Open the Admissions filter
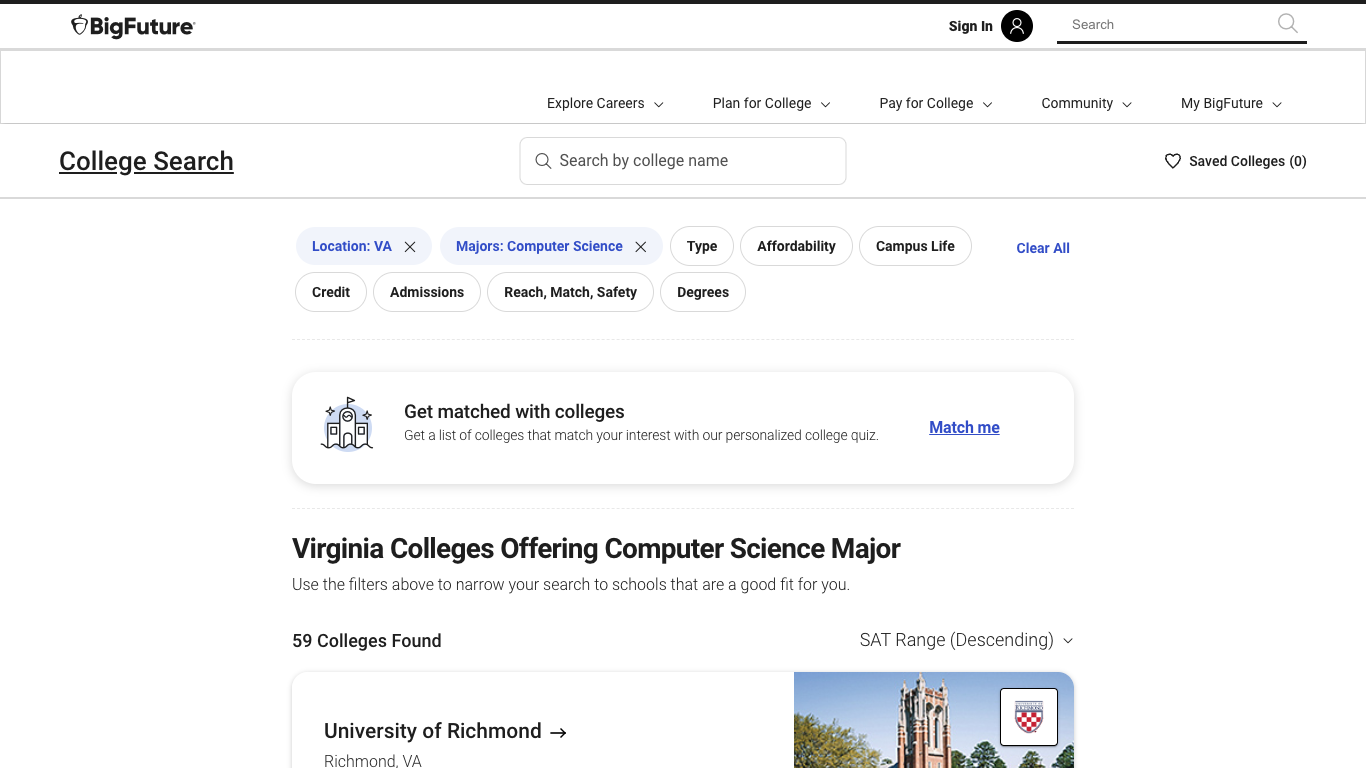 click(x=427, y=292)
